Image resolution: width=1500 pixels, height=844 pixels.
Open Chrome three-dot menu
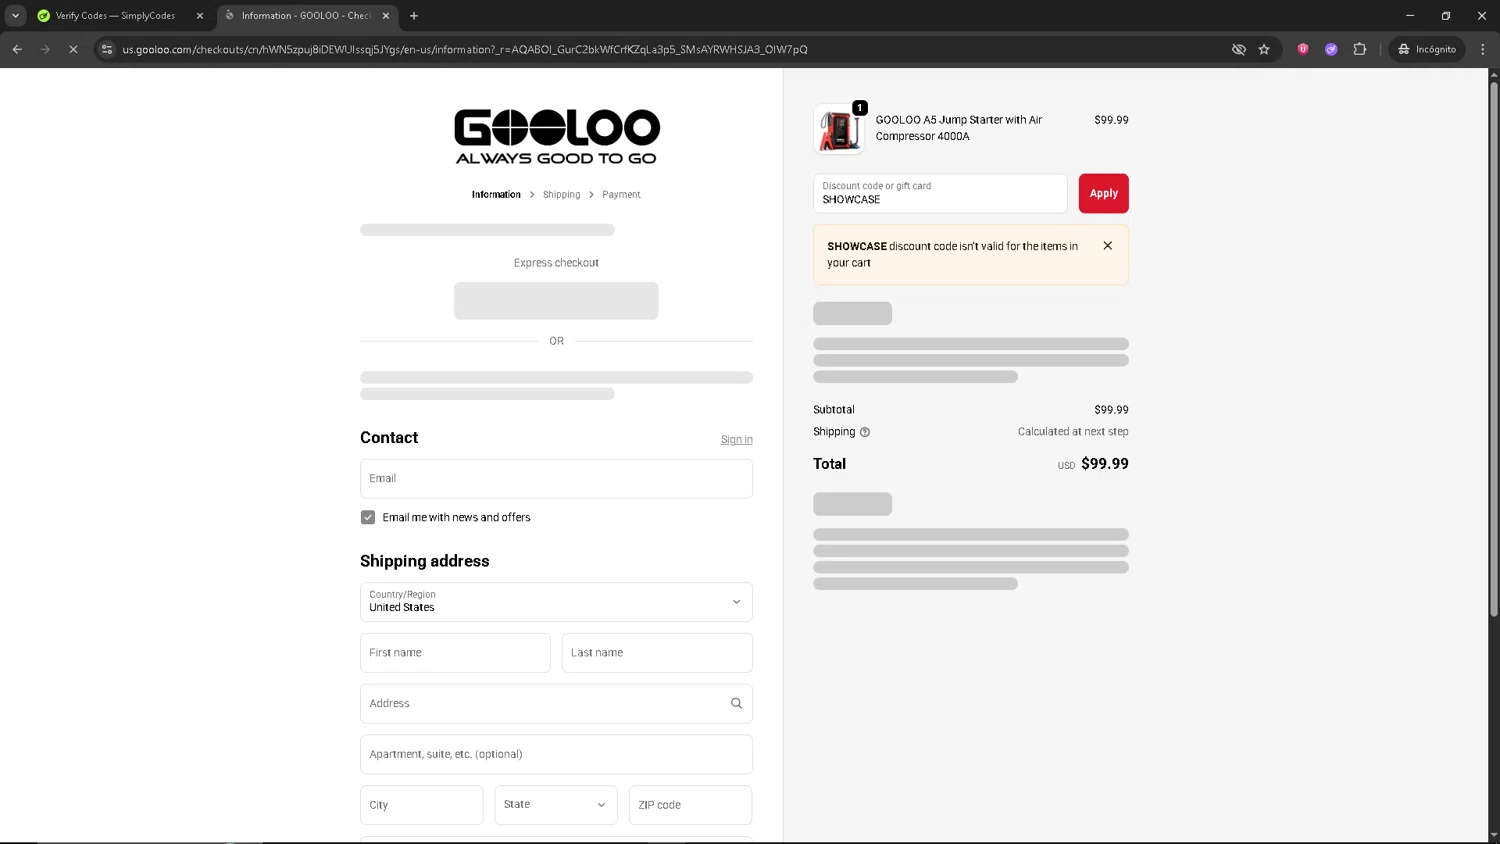(x=1483, y=49)
